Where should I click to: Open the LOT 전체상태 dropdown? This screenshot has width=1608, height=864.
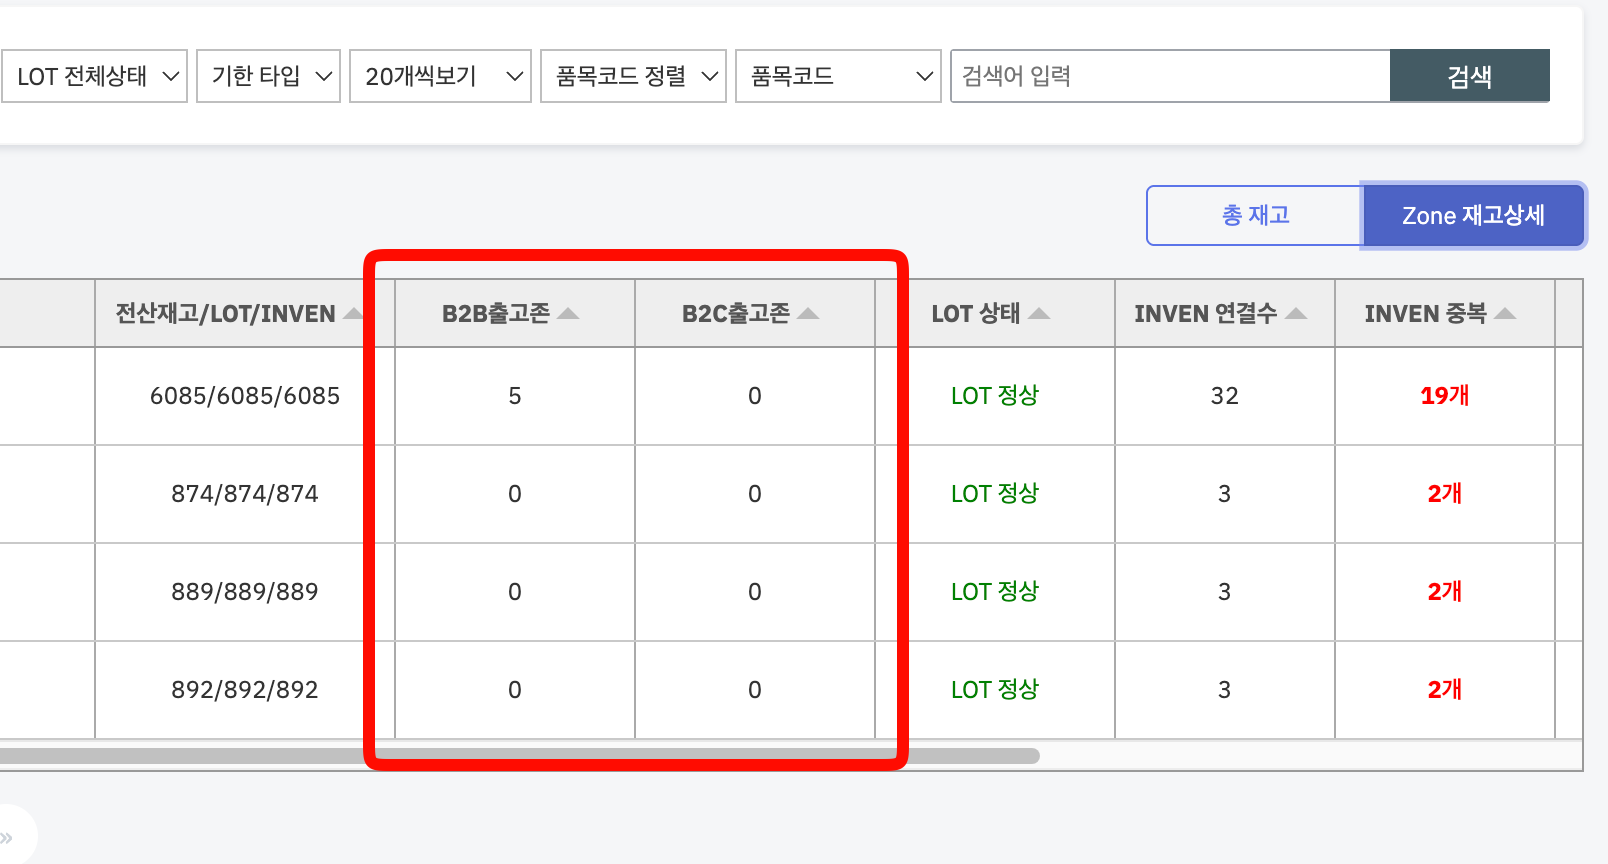98,76
